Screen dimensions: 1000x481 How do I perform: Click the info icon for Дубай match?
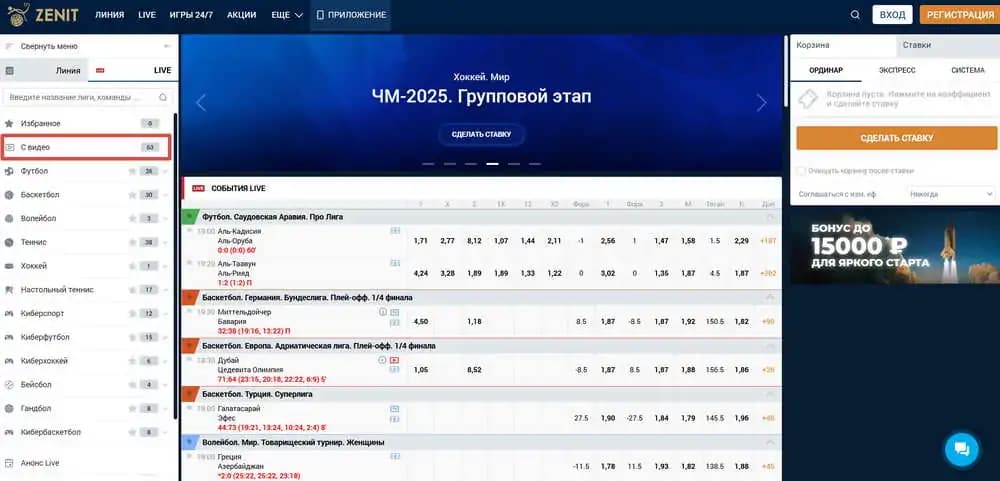pos(383,360)
